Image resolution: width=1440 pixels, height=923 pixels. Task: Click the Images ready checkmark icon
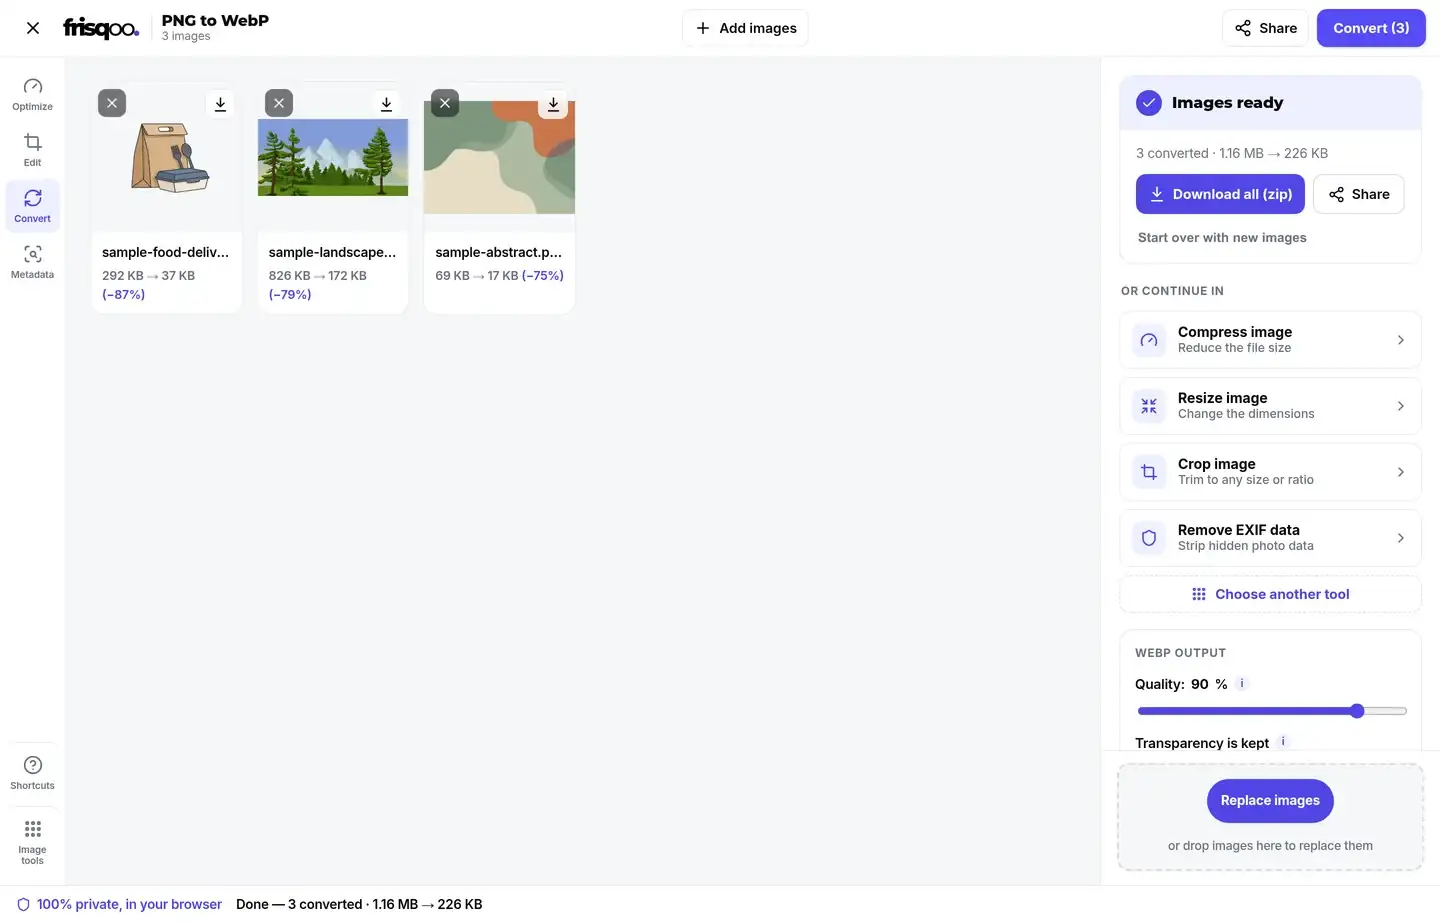pos(1149,103)
